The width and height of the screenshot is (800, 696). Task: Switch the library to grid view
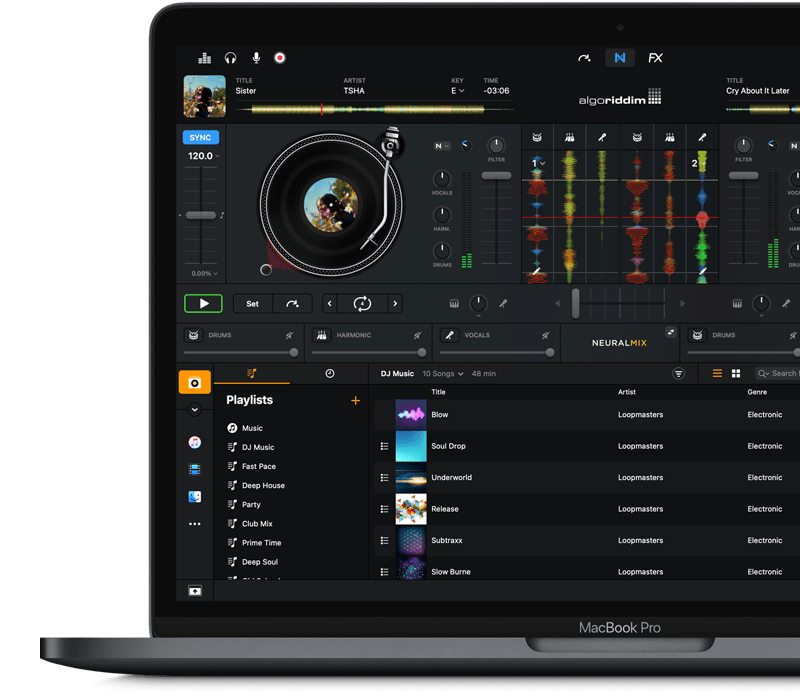coord(736,373)
